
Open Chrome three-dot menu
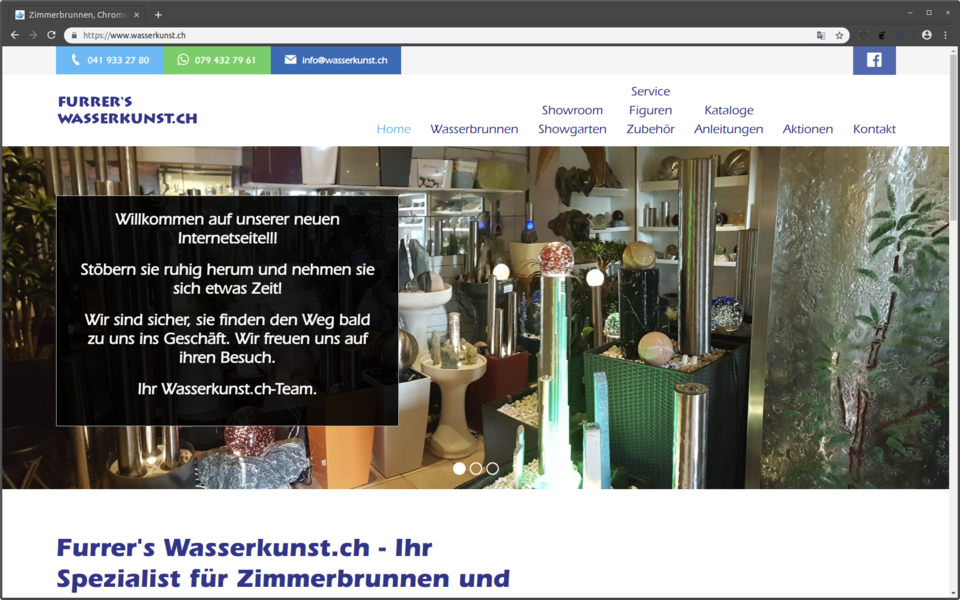[x=945, y=36]
